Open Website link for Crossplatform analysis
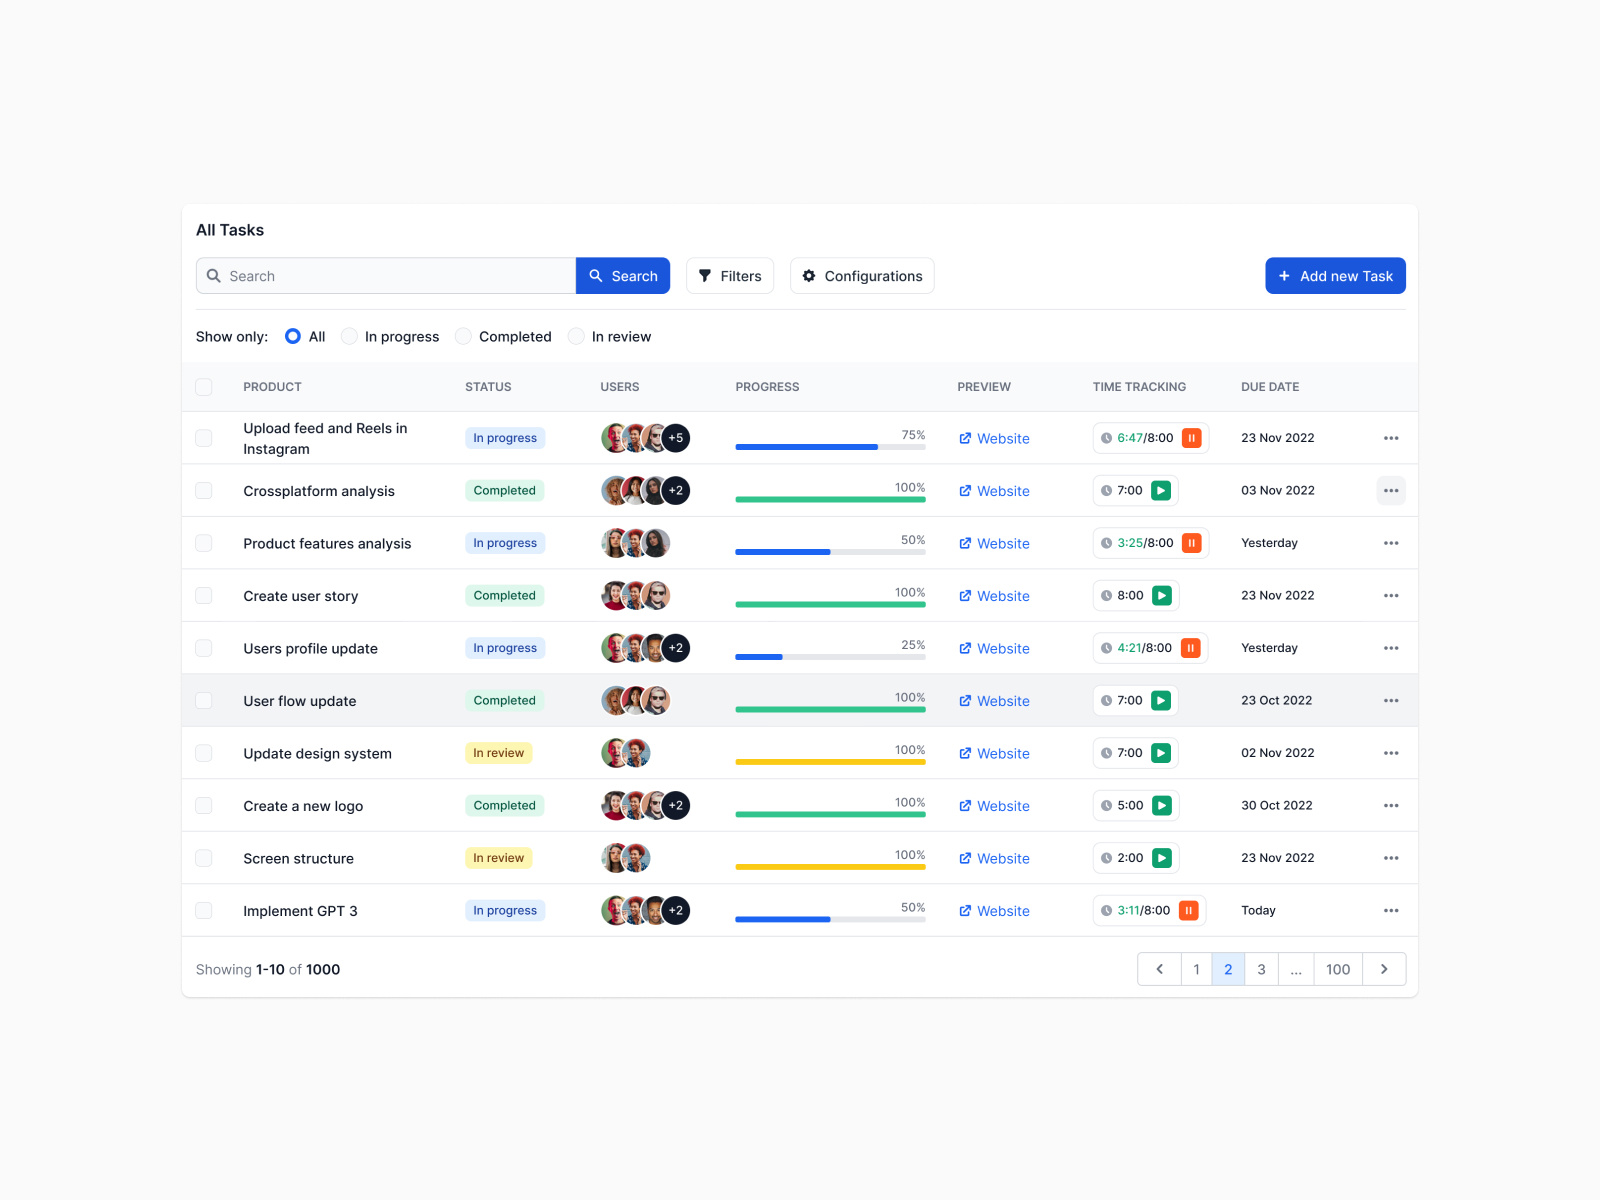 pos(994,491)
